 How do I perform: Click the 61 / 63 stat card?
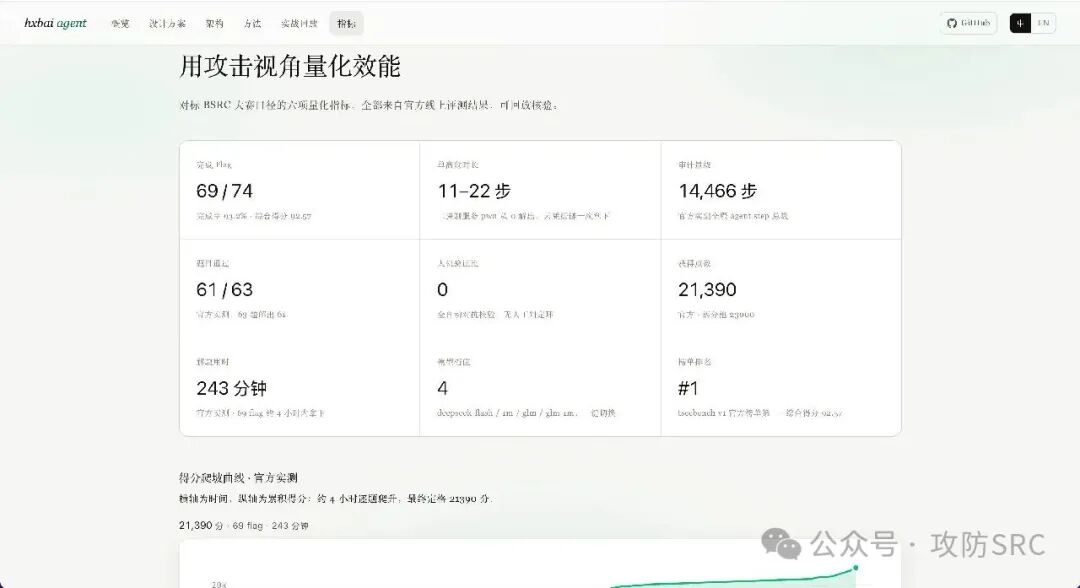coord(300,288)
